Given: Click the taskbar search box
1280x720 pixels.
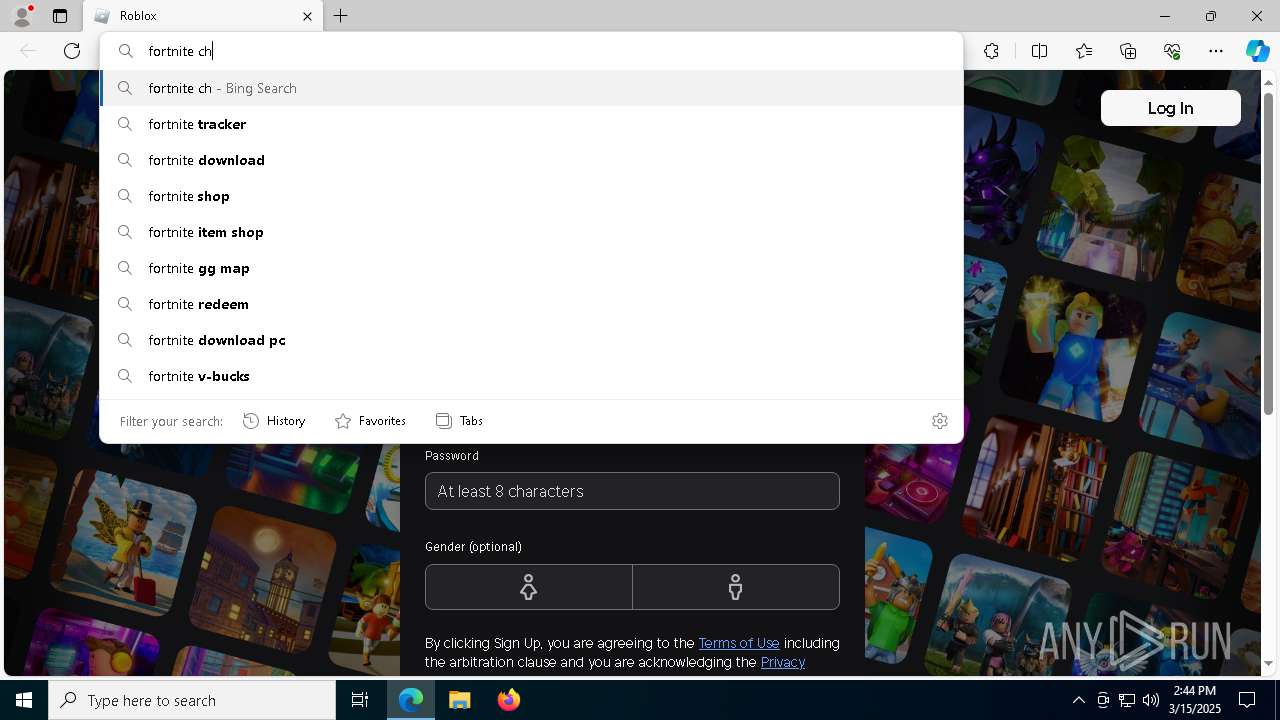Looking at the screenshot, I should pos(192,700).
